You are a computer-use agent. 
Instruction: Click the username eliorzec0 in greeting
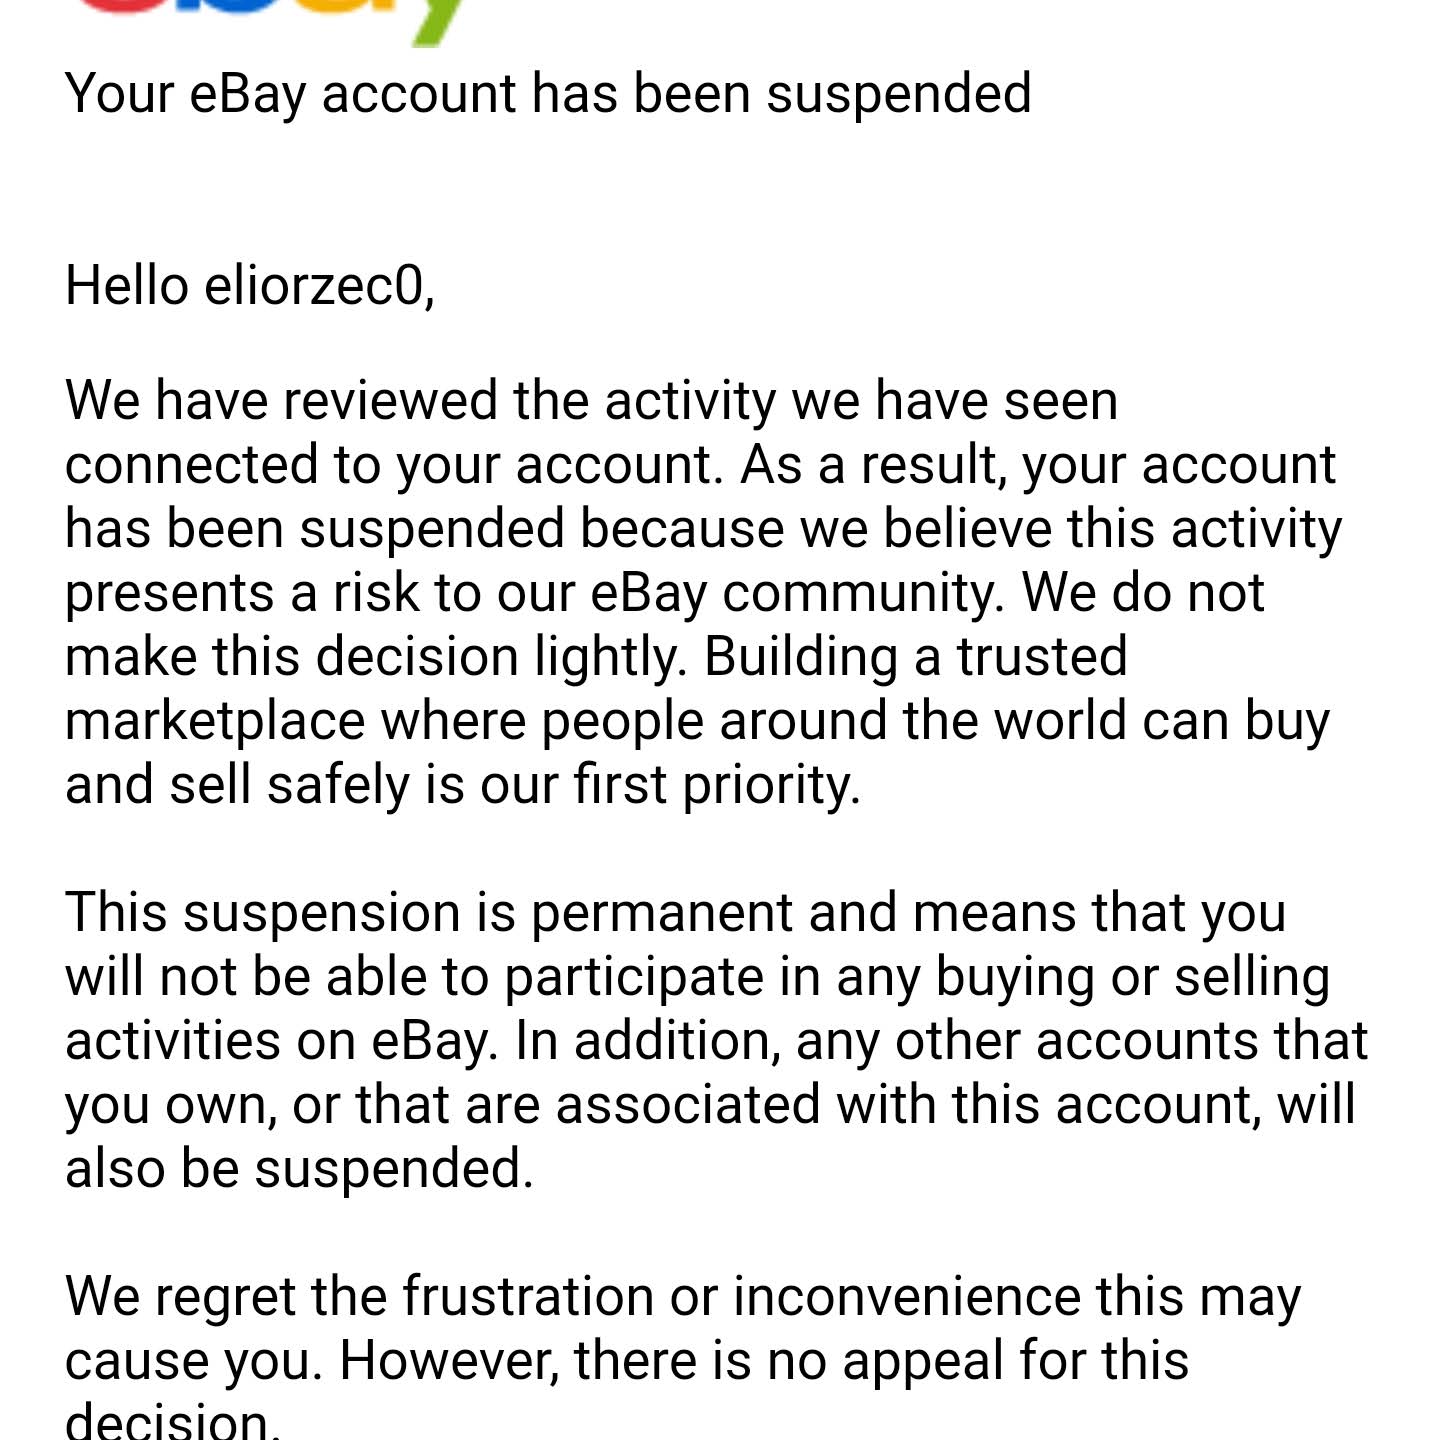(318, 286)
